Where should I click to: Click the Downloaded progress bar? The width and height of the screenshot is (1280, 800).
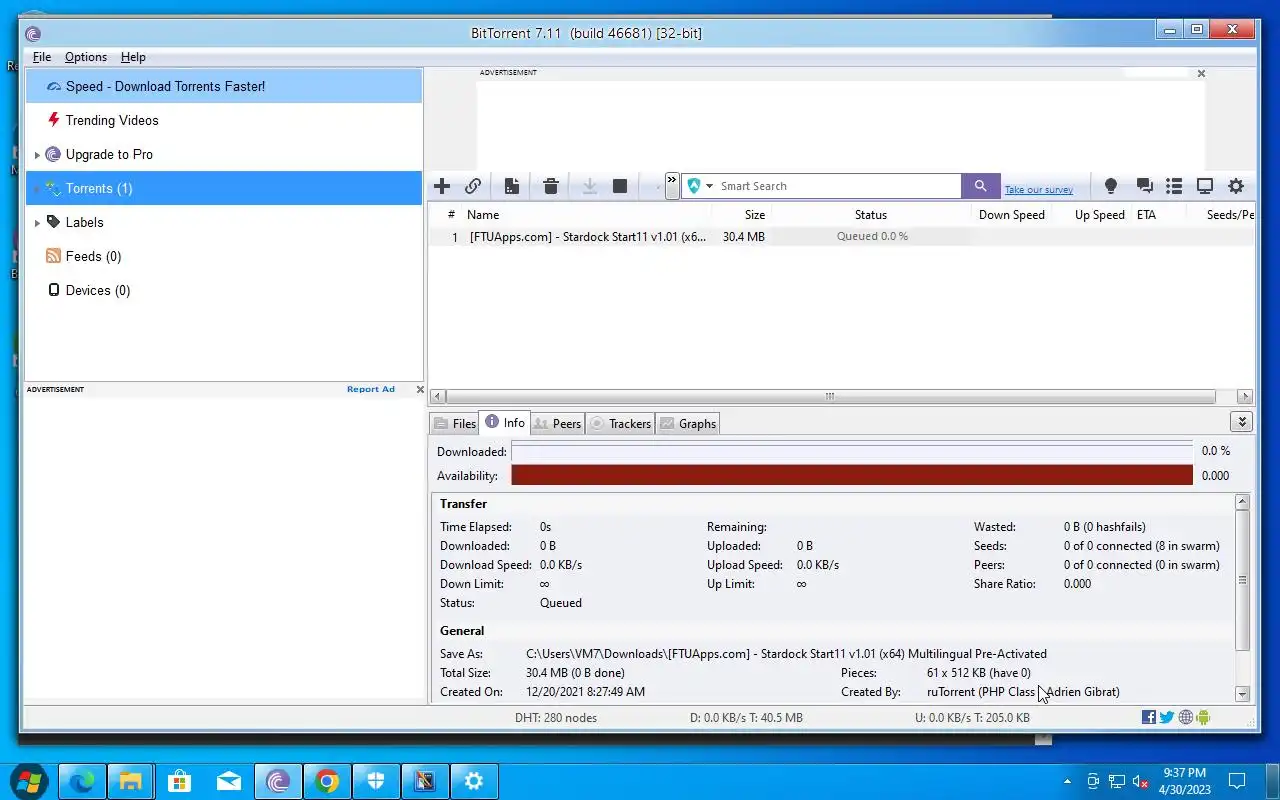(852, 451)
